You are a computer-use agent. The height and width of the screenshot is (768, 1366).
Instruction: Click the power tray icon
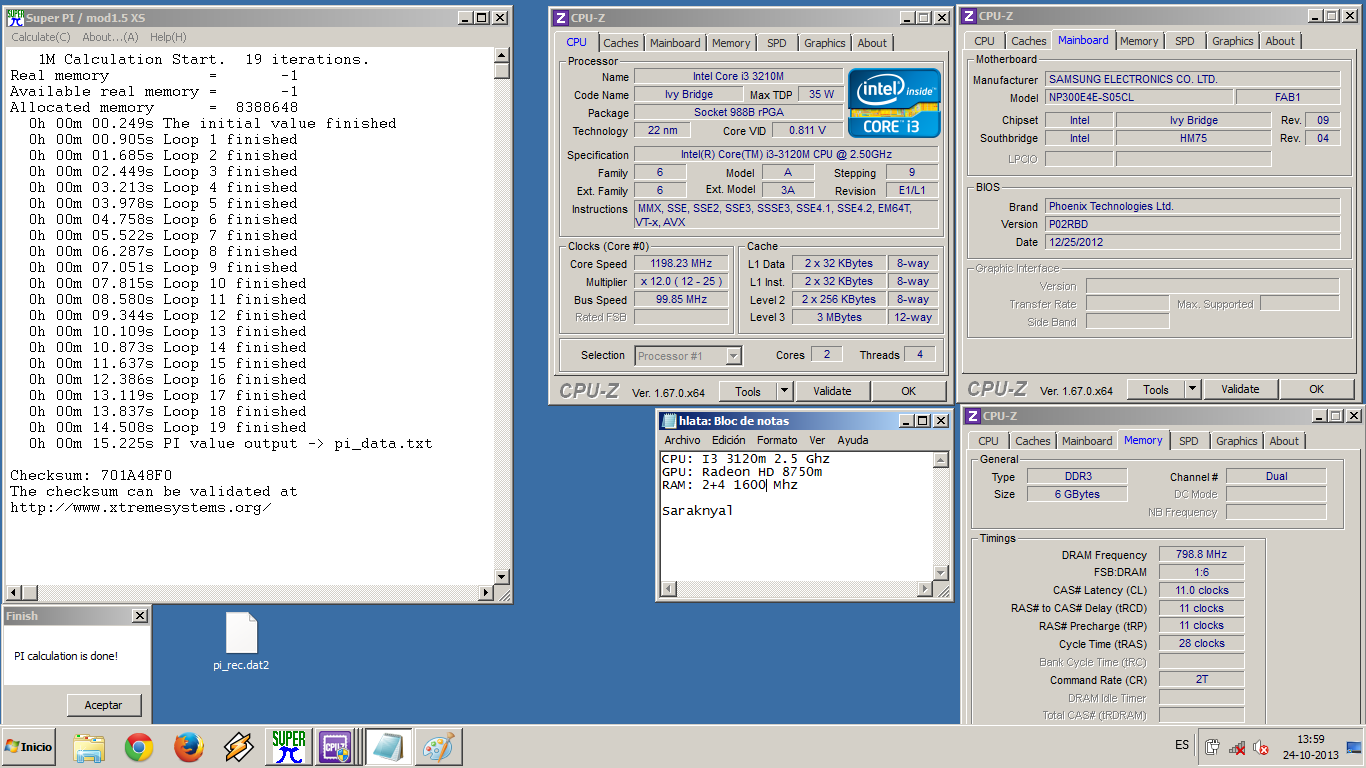tap(1212, 747)
